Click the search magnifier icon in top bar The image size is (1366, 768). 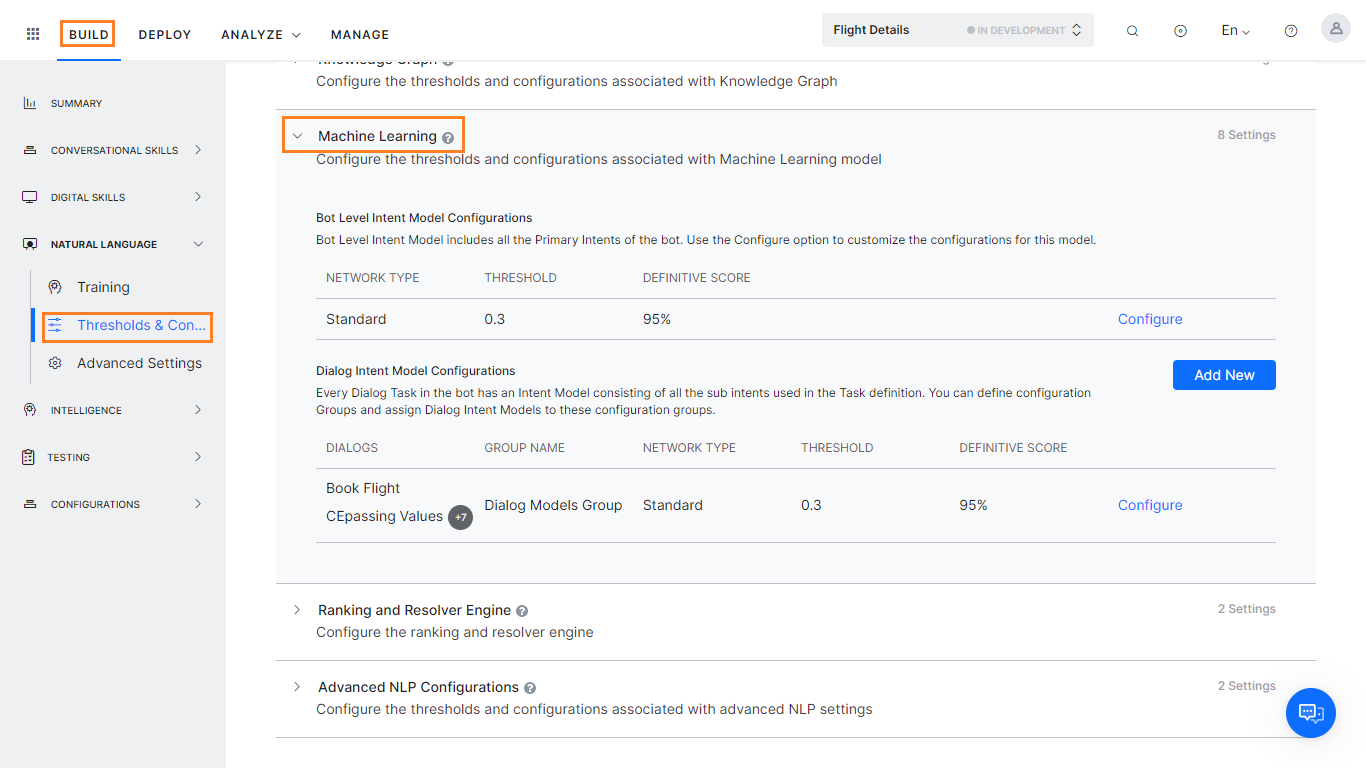[x=1132, y=30]
